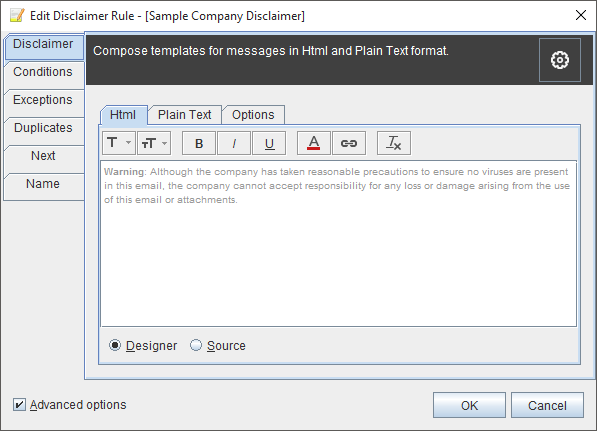597x431 pixels.
Task: Open settings via the gear icon
Action: pyautogui.click(x=560, y=60)
